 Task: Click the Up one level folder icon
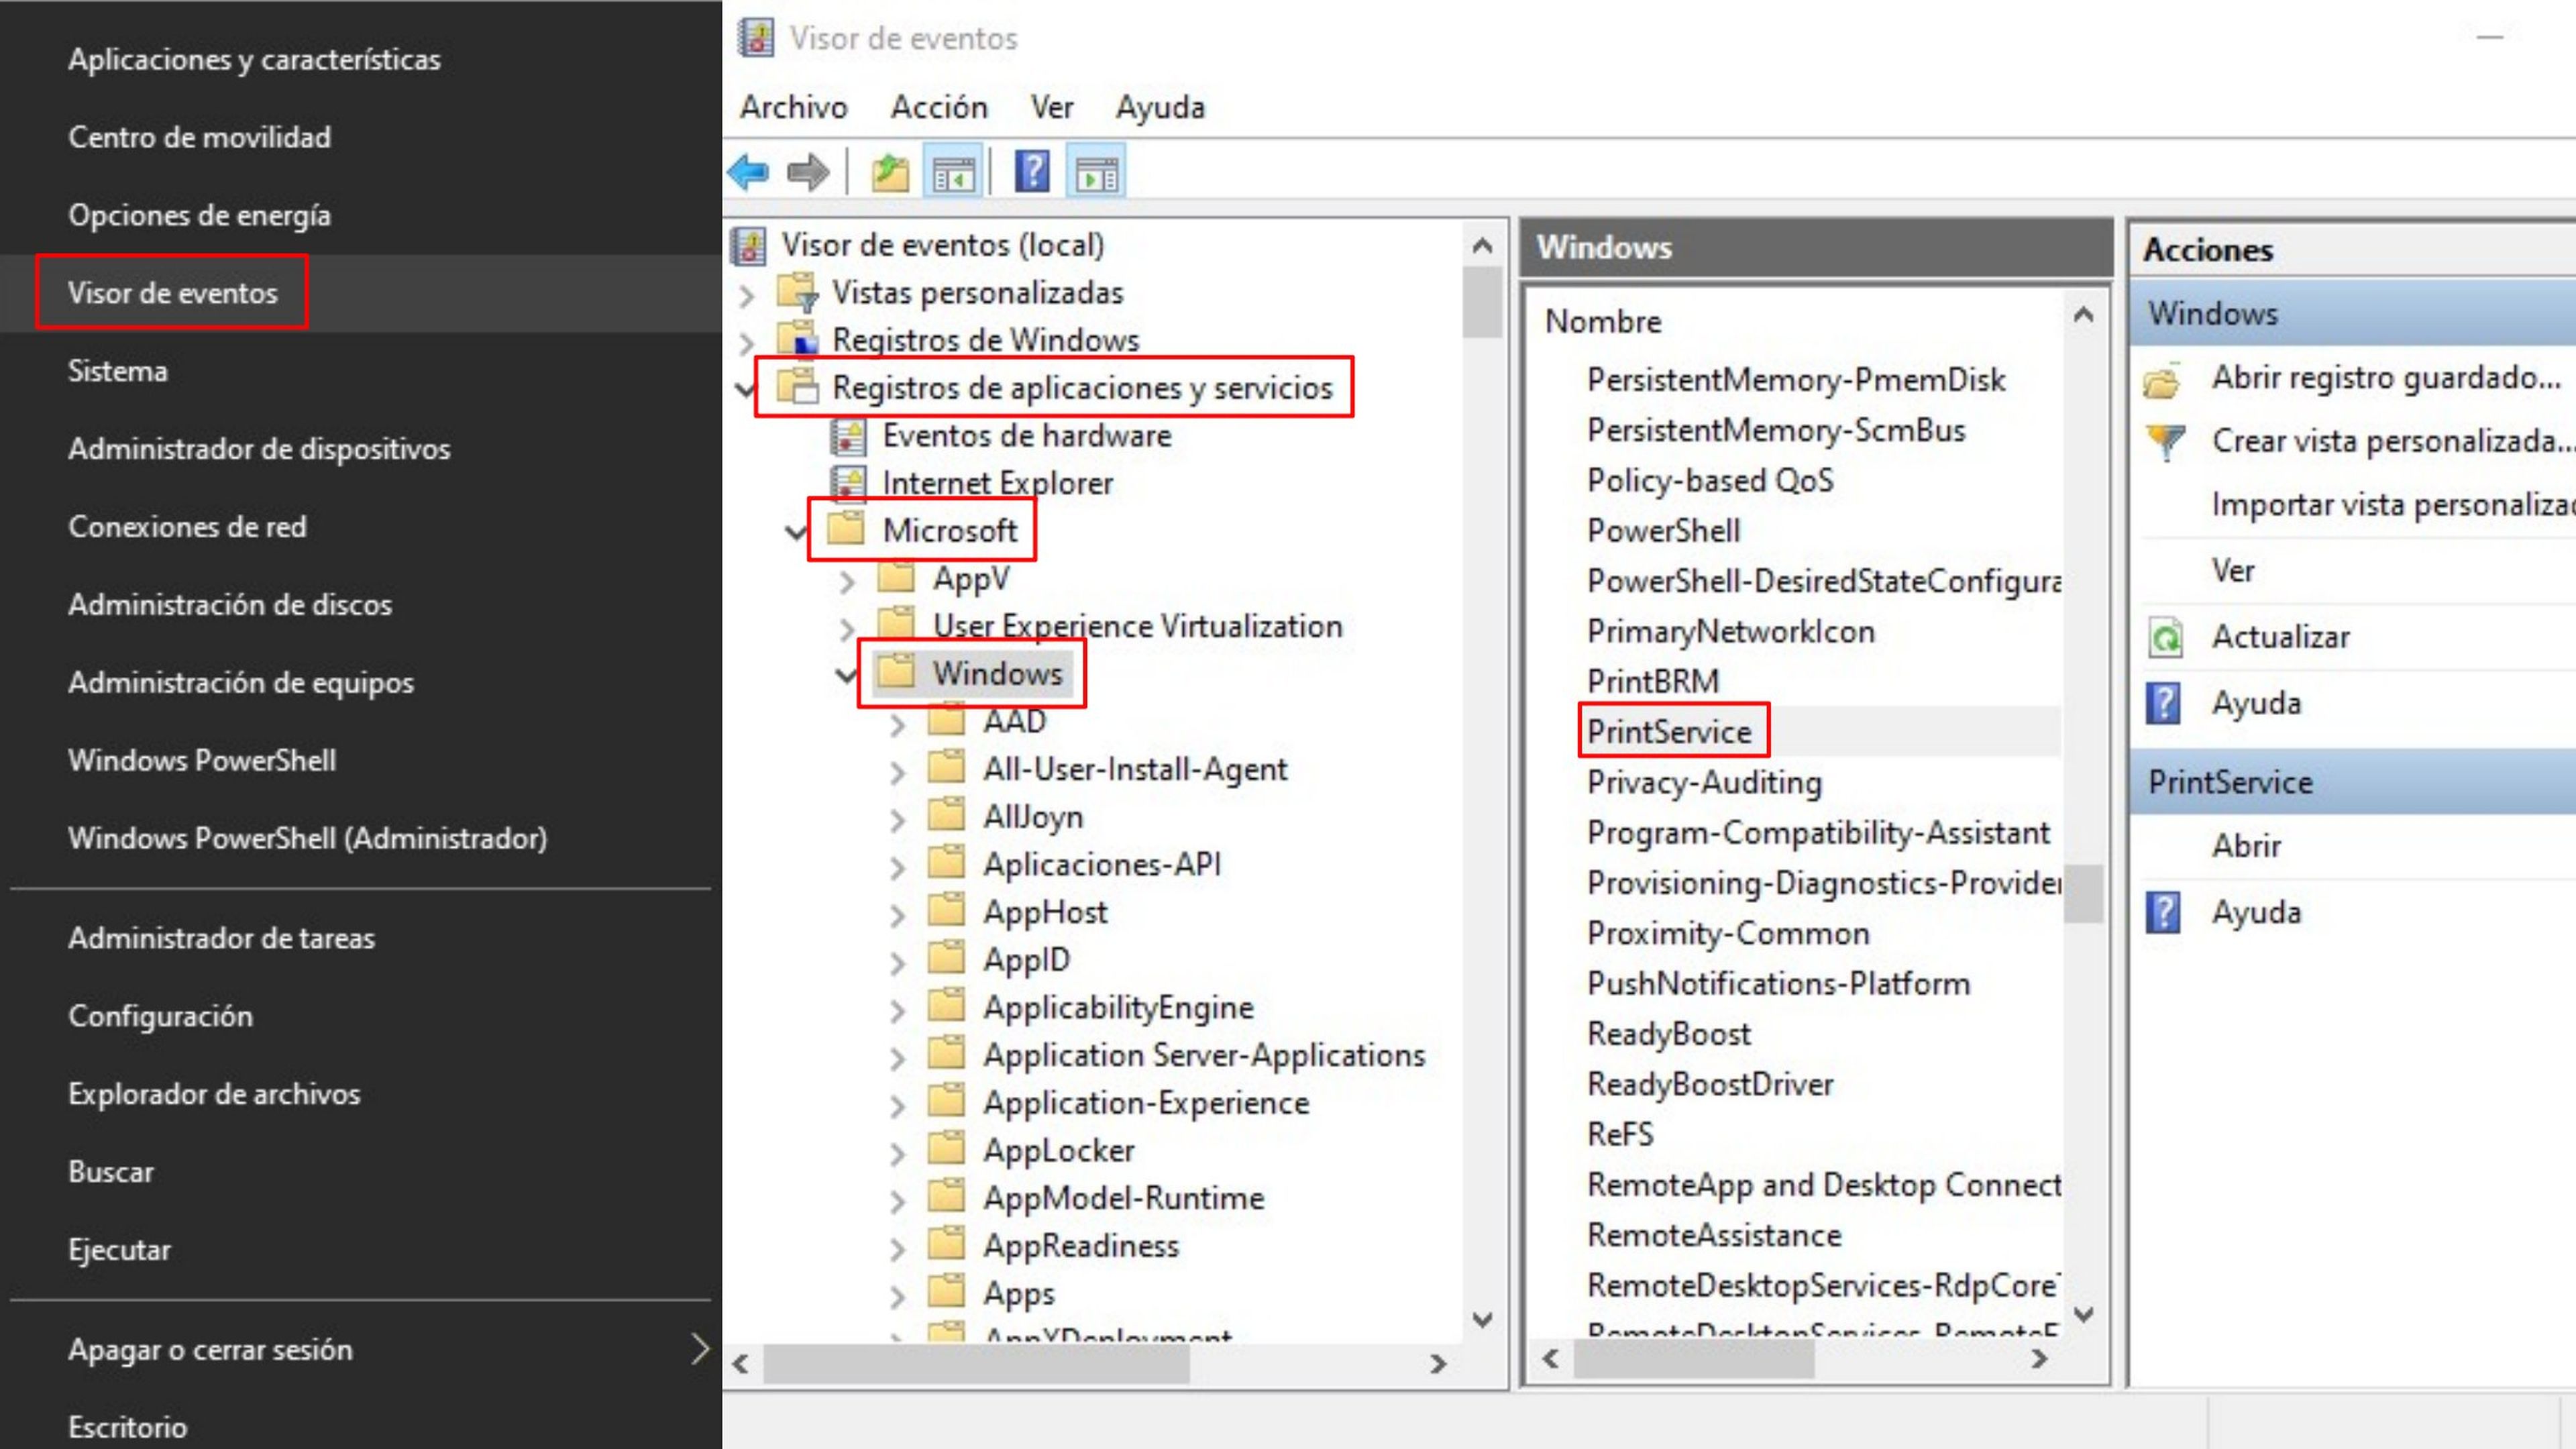click(890, 173)
